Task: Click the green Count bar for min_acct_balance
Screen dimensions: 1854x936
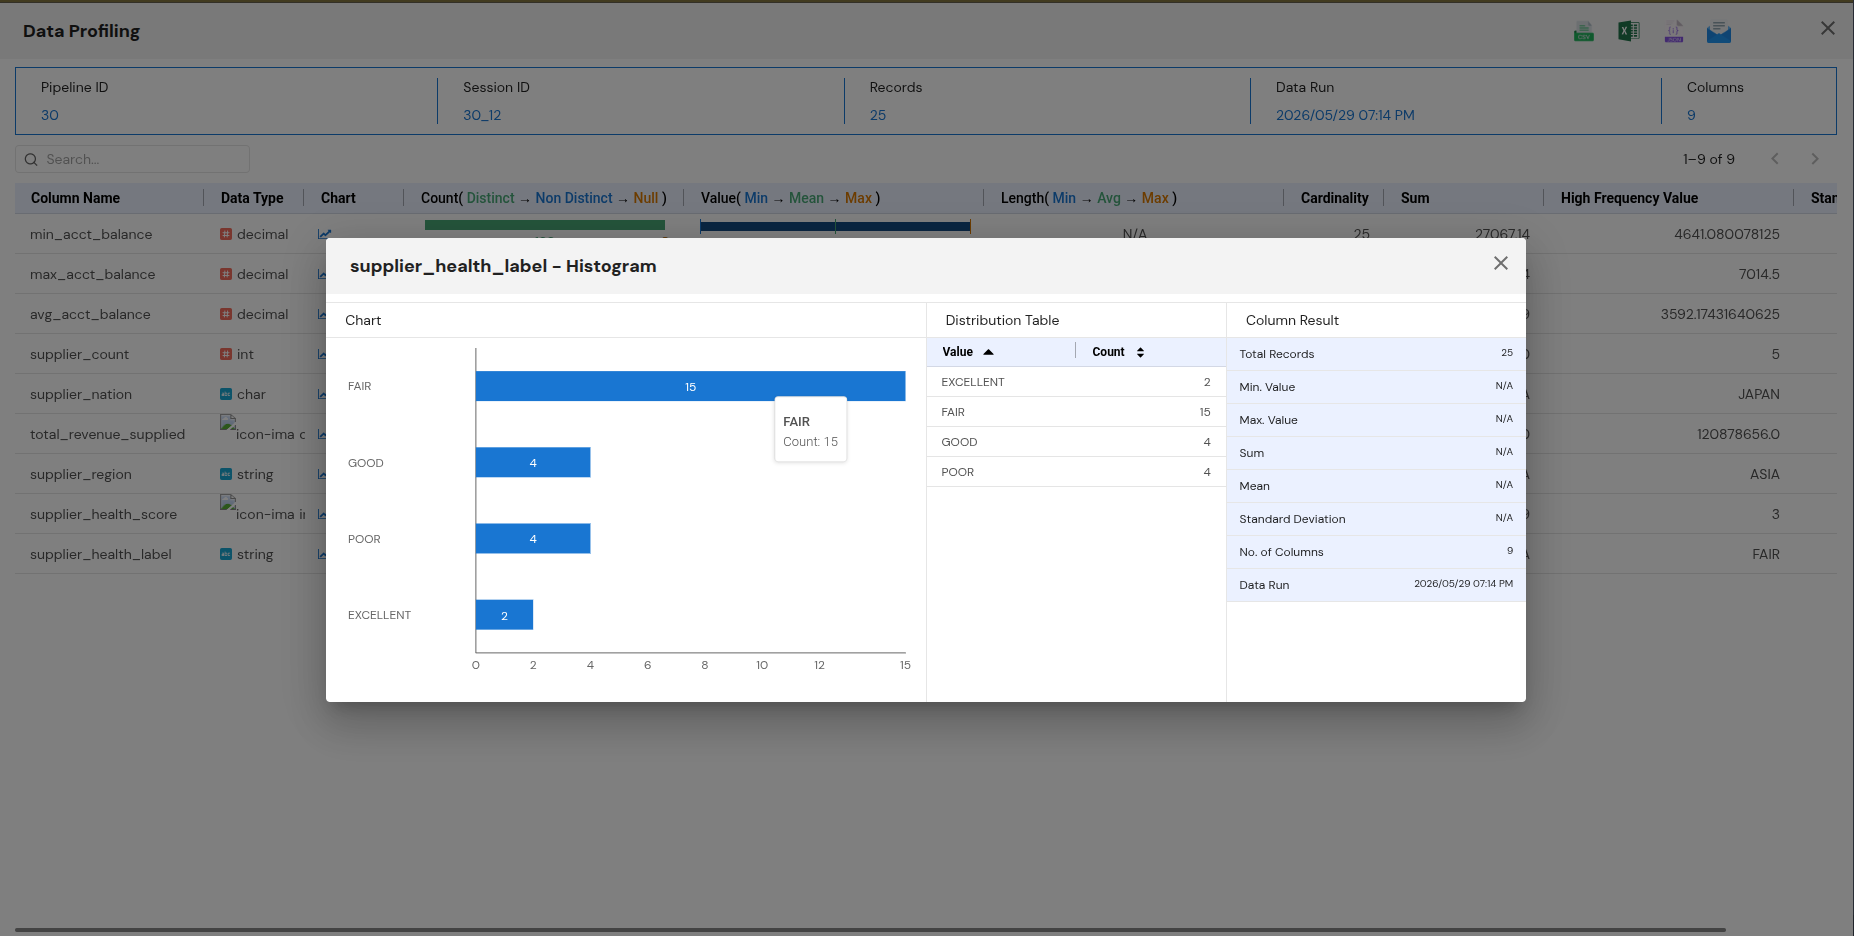Action: pyautogui.click(x=545, y=225)
